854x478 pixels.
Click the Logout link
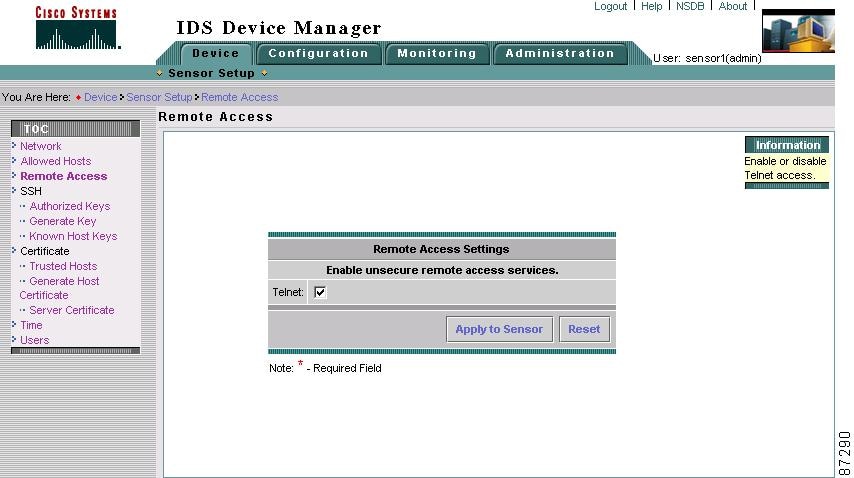coord(611,6)
